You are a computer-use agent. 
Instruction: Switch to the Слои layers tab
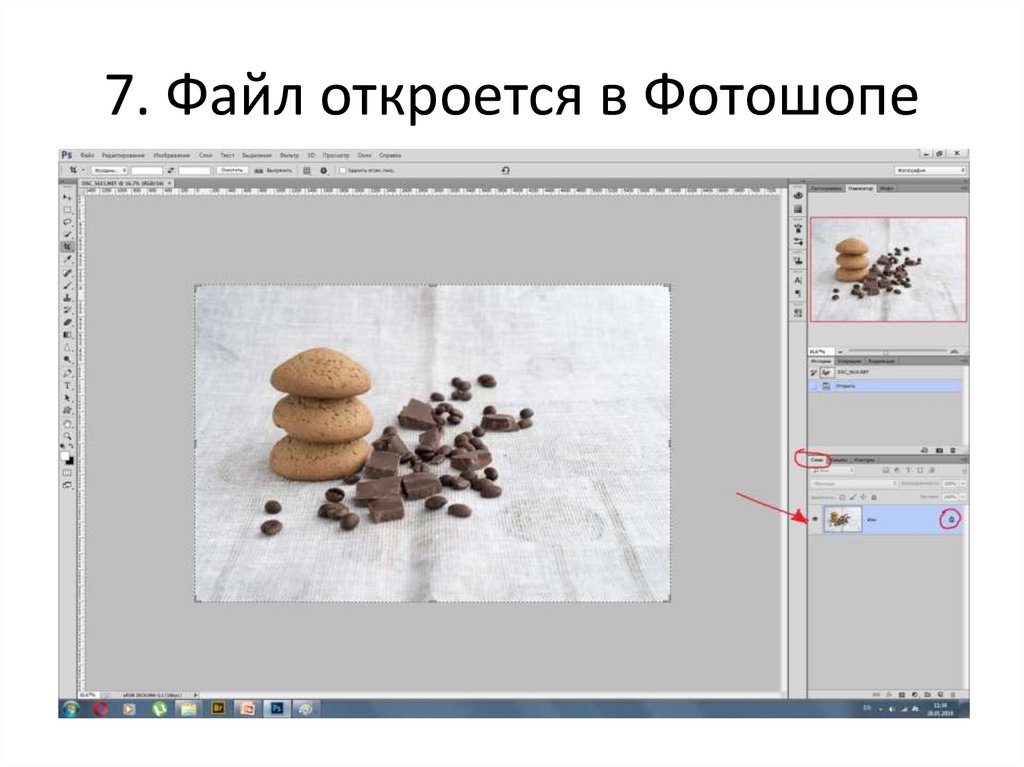(x=817, y=460)
